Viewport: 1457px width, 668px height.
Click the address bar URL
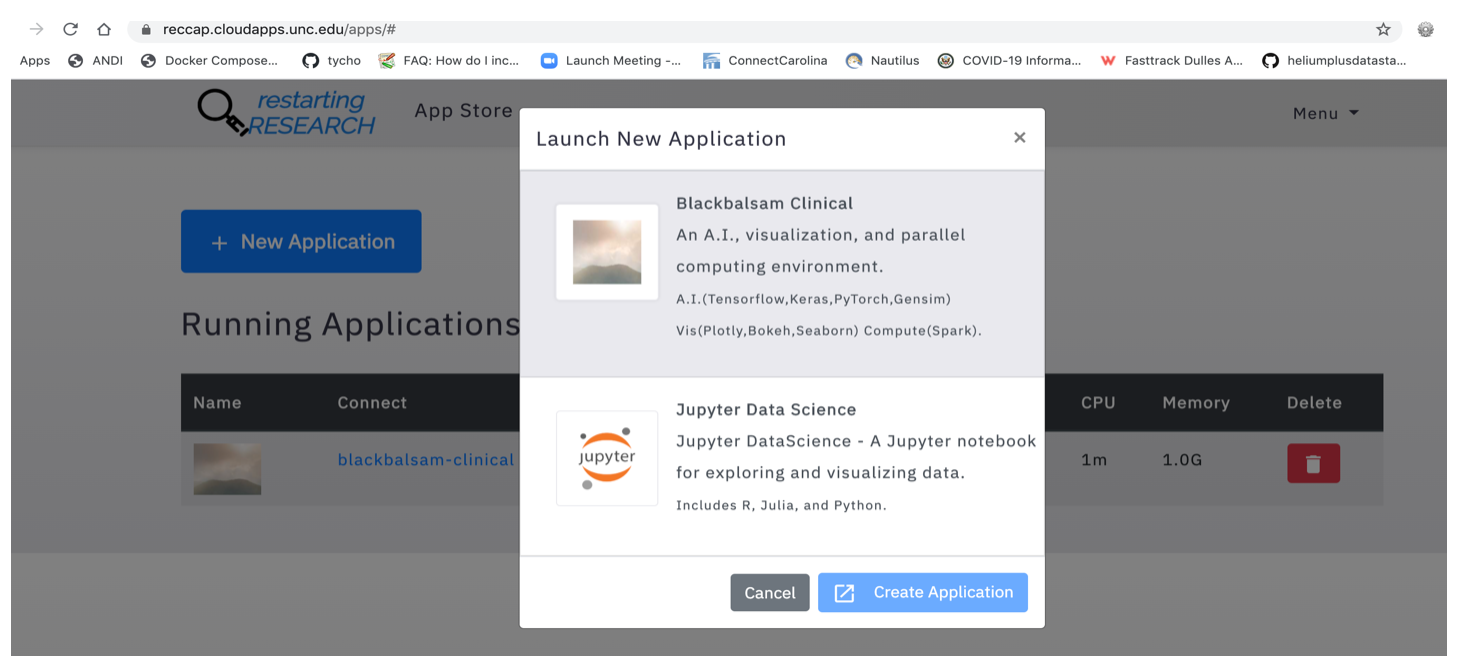coord(282,29)
